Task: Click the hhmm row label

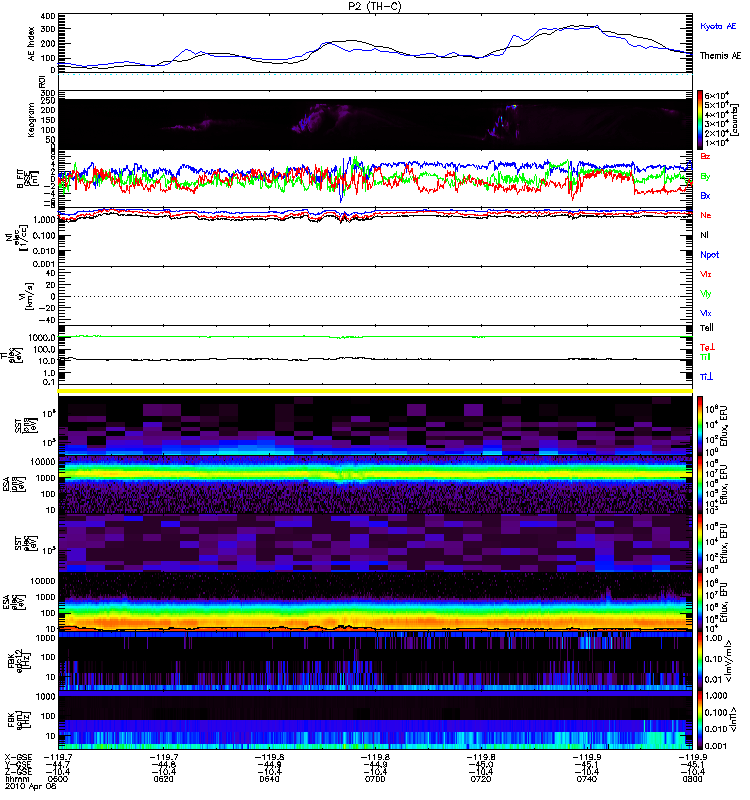Action: click(x=15, y=779)
